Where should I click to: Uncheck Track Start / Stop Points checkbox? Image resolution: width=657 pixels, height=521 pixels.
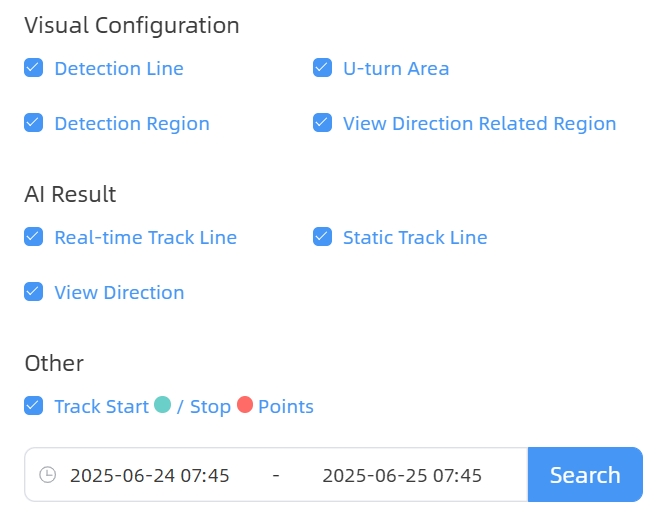(33, 406)
